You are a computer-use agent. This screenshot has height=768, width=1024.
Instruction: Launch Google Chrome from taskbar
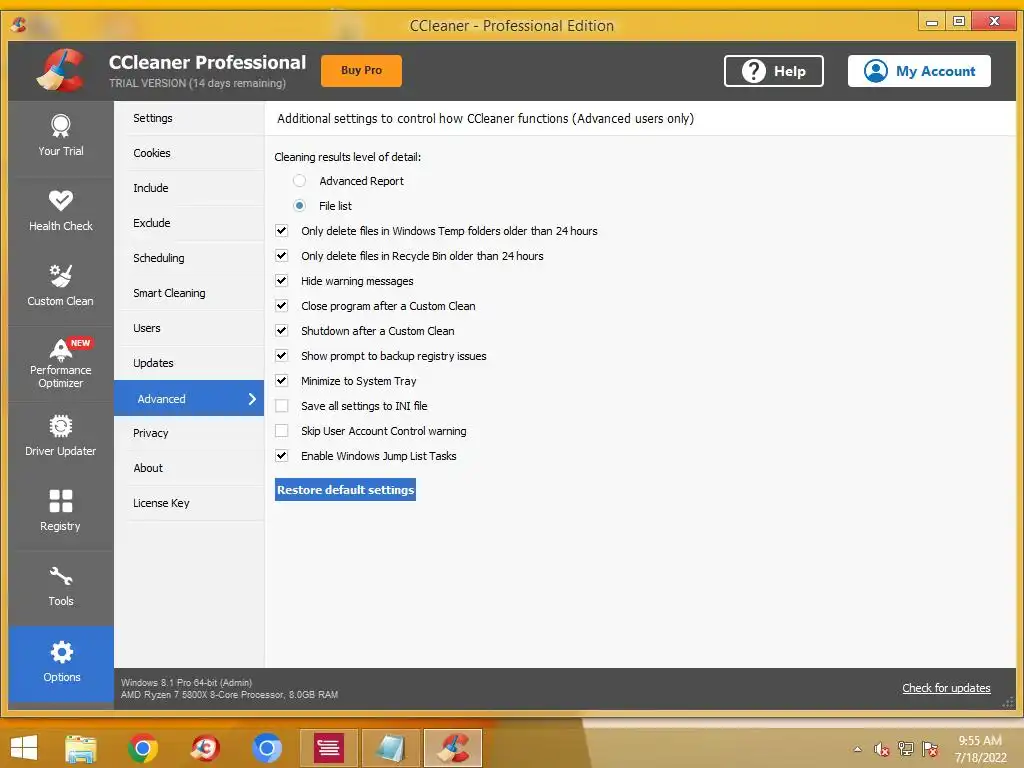tap(142, 748)
